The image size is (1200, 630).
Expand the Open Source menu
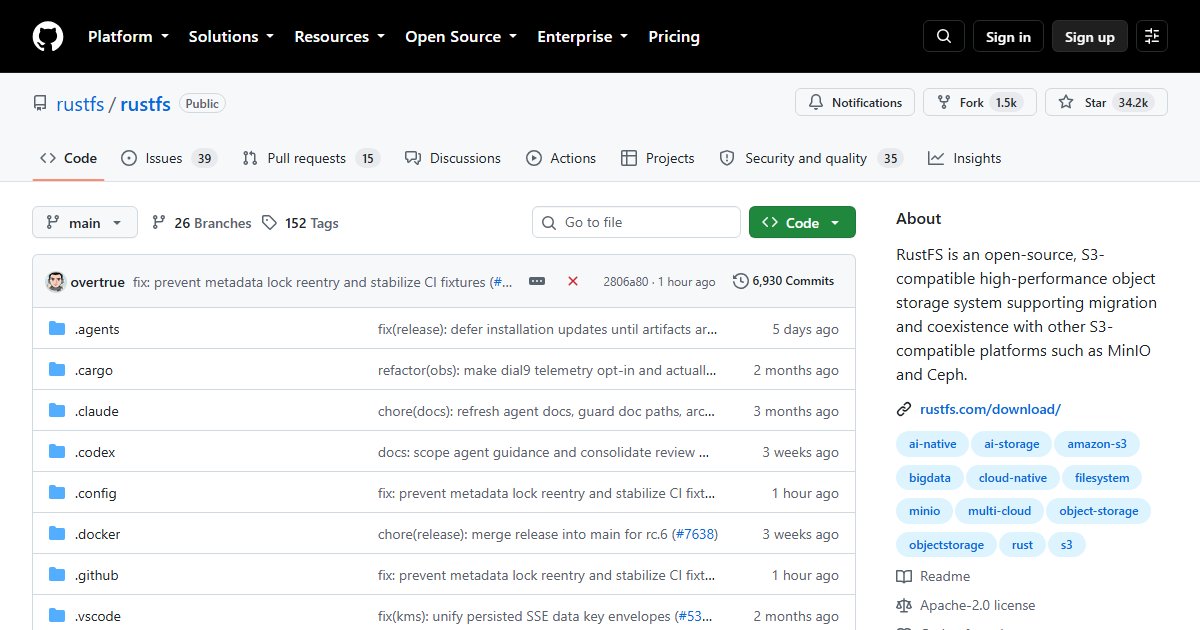(x=461, y=37)
